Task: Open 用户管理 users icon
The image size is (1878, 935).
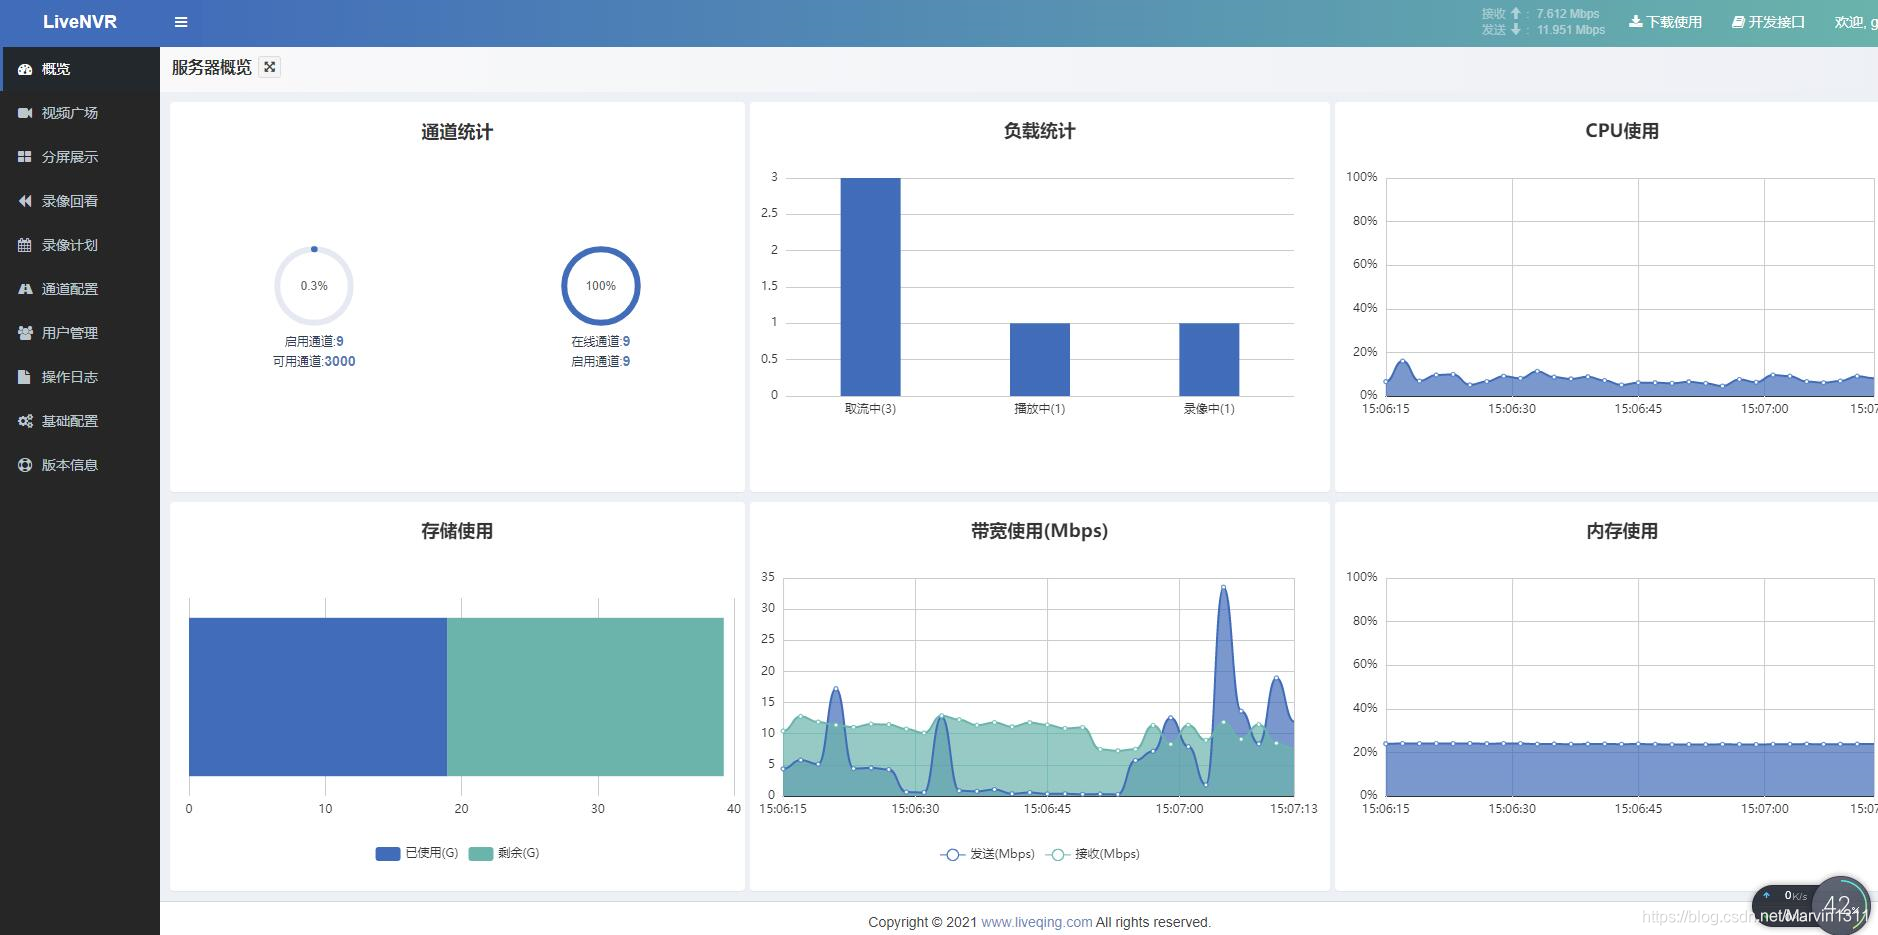Action: pyautogui.click(x=25, y=333)
